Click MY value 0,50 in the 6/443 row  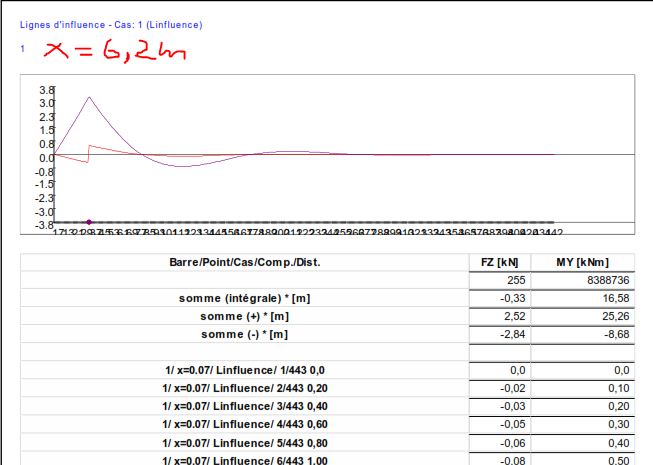[582, 459]
